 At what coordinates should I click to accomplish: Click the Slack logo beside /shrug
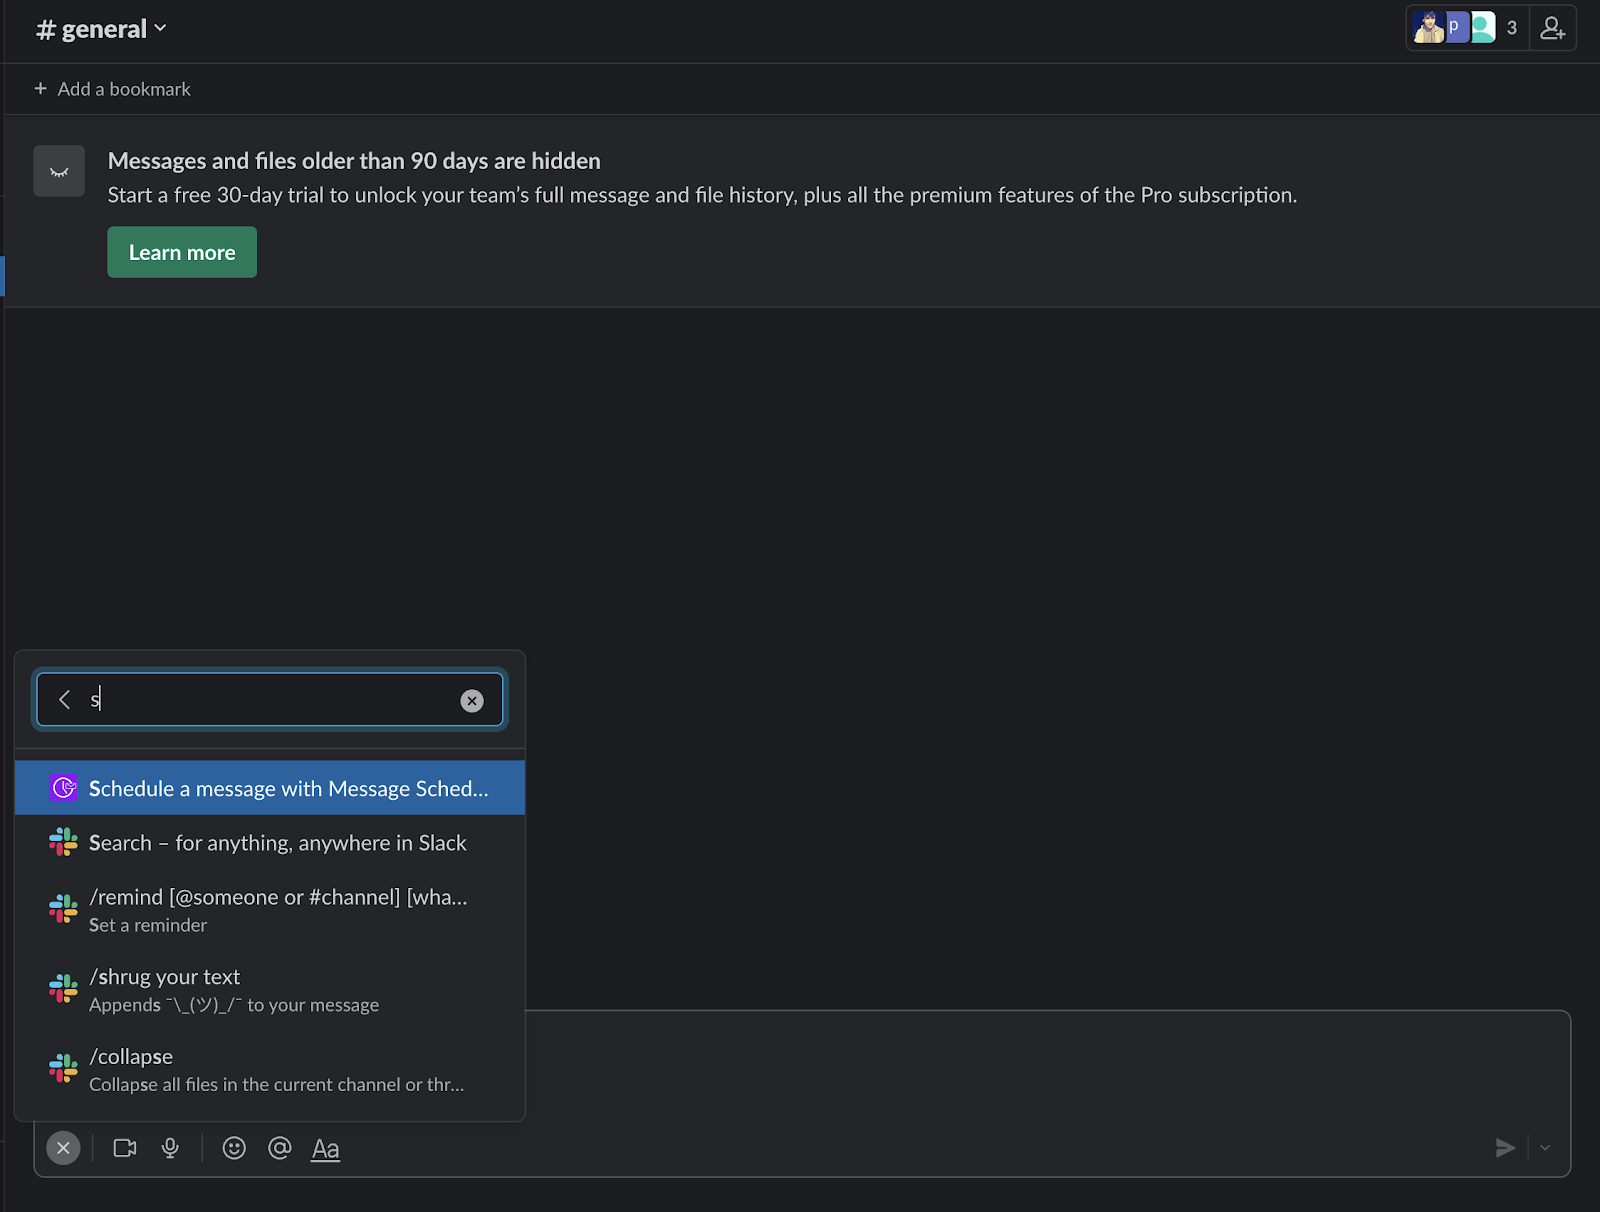click(64, 989)
